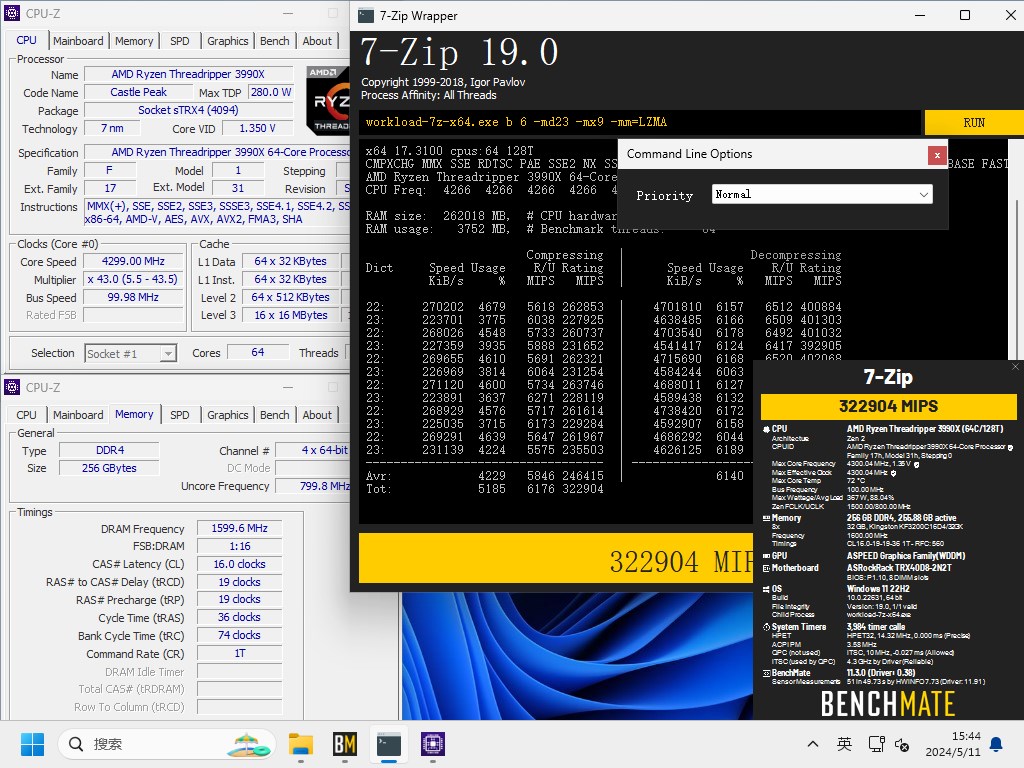Open Bench tab in Memory-timings CPU-Z window
The image size is (1024, 768).
tap(274, 415)
